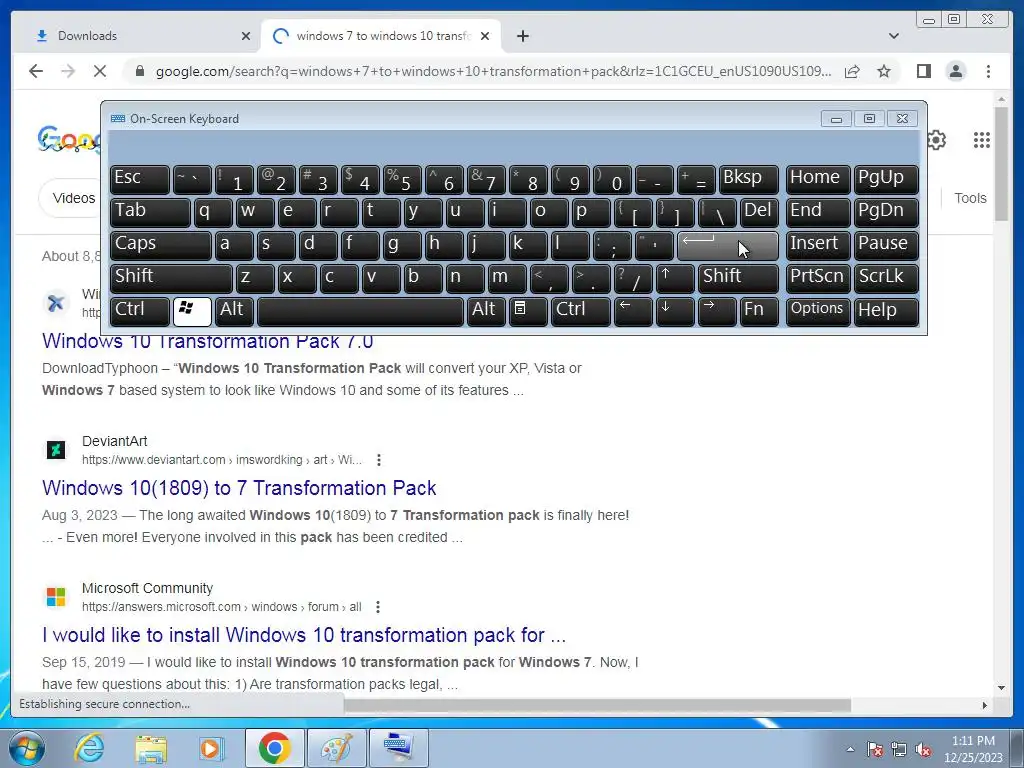This screenshot has height=768, width=1024.
Task: Open Windows Explorer from the taskbar
Action: click(x=151, y=748)
